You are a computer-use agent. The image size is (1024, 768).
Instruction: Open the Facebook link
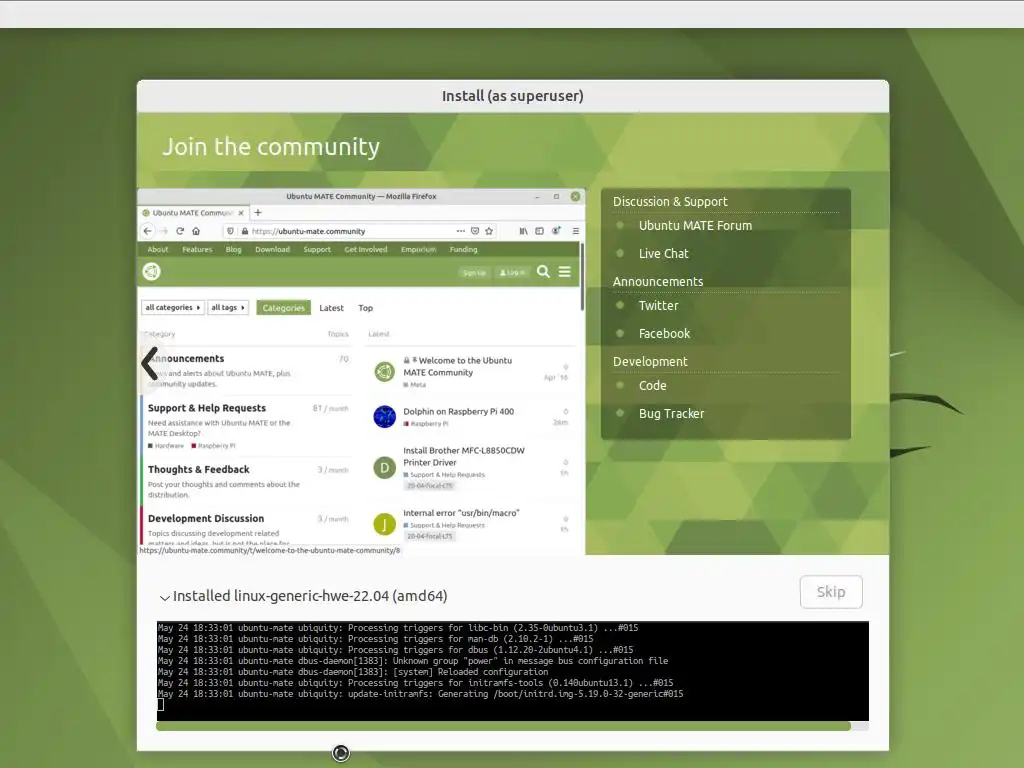click(x=664, y=334)
